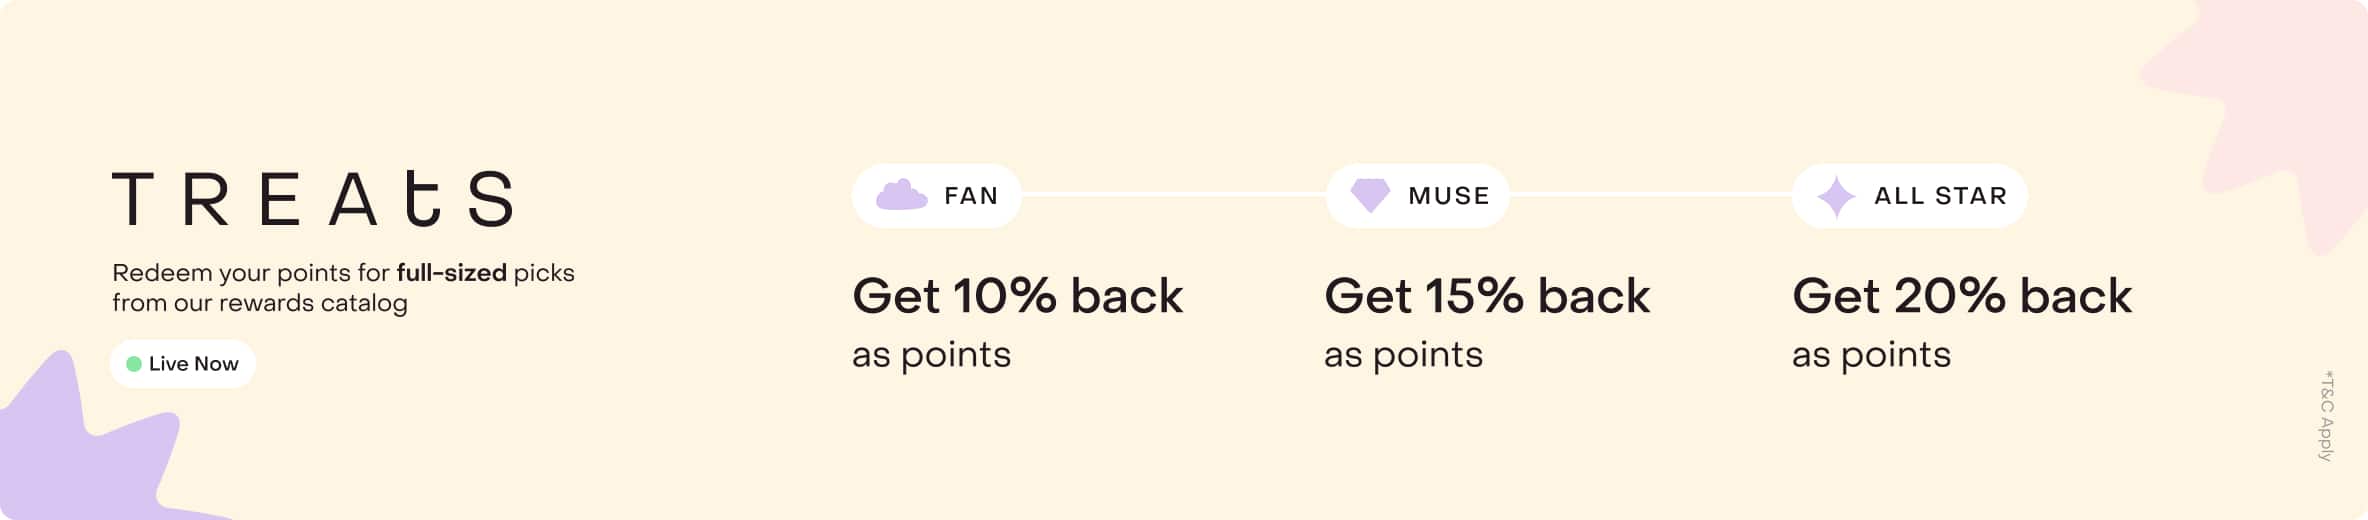This screenshot has height=520, width=2368.
Task: Click the progress line between Fan and Muse
Action: [1174, 194]
